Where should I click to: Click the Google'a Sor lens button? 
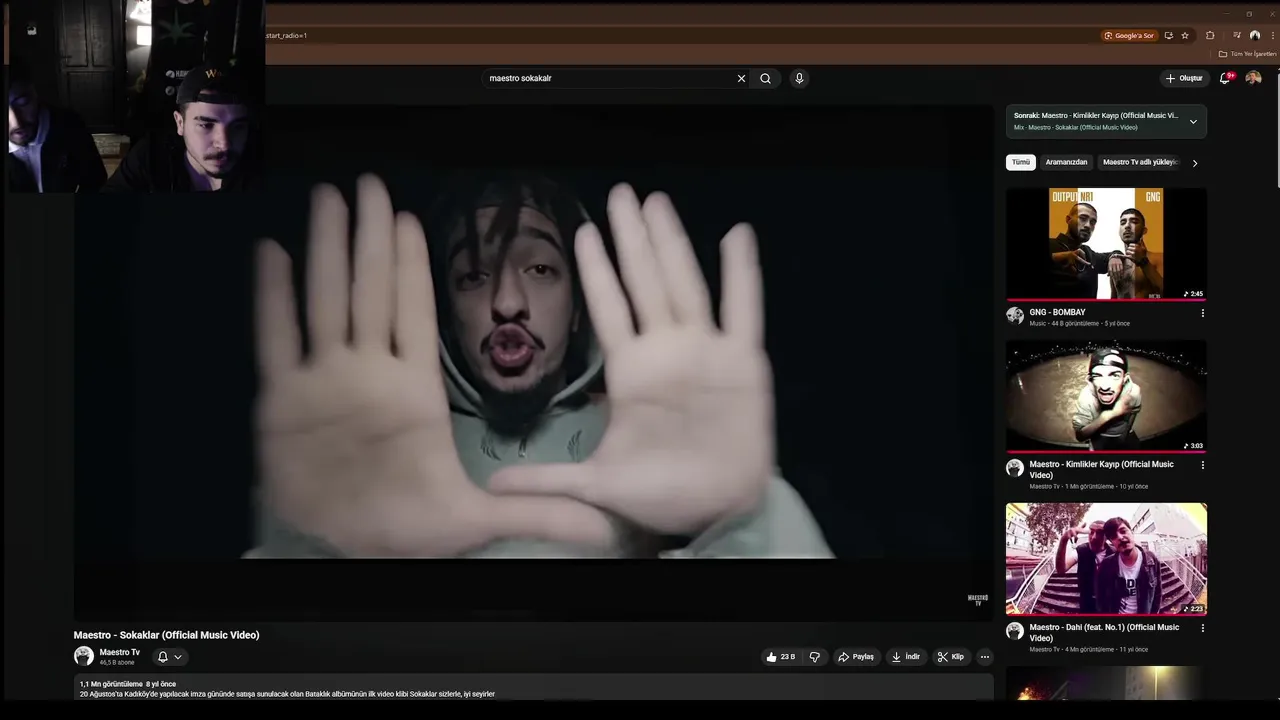[1129, 35]
